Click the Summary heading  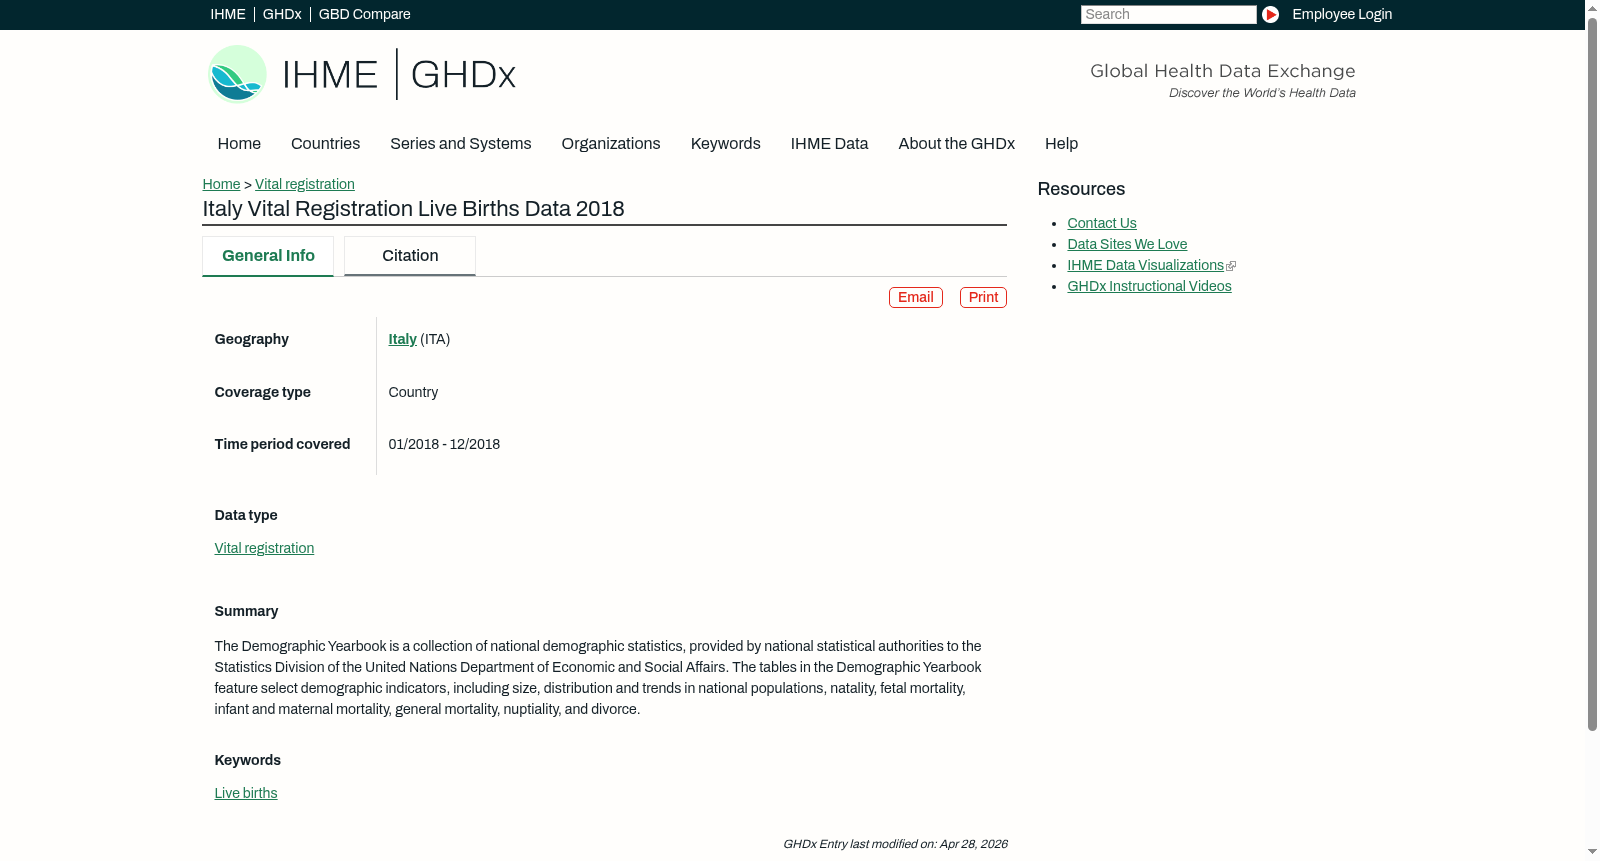(246, 612)
